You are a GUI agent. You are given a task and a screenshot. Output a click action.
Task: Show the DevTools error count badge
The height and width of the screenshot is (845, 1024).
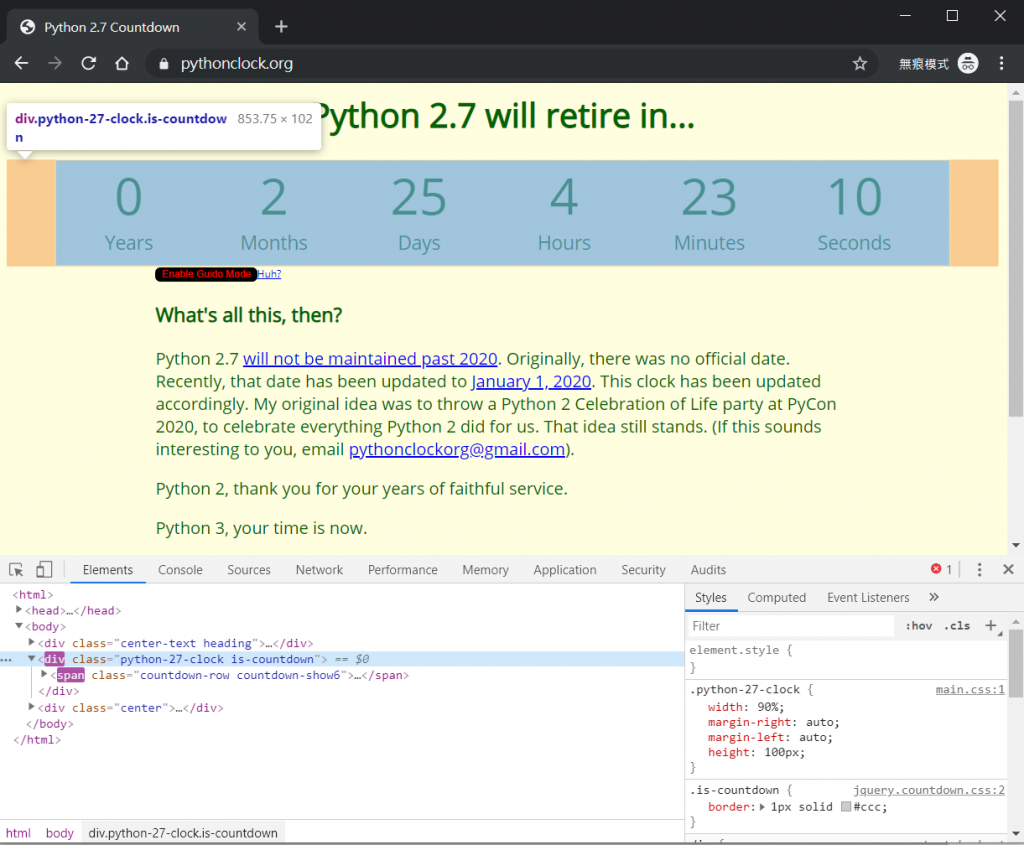click(941, 569)
